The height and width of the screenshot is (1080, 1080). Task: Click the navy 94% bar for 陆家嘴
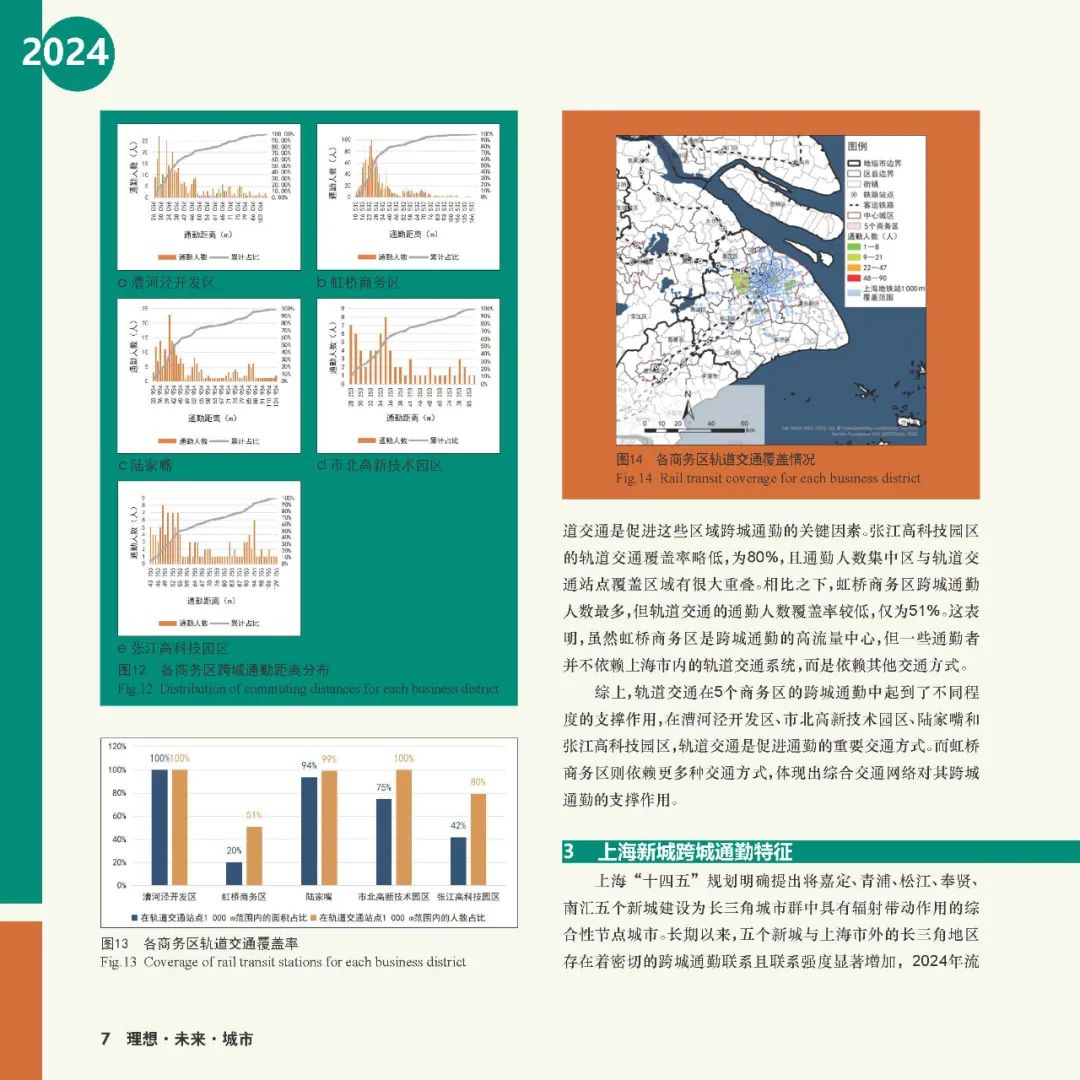tap(309, 831)
